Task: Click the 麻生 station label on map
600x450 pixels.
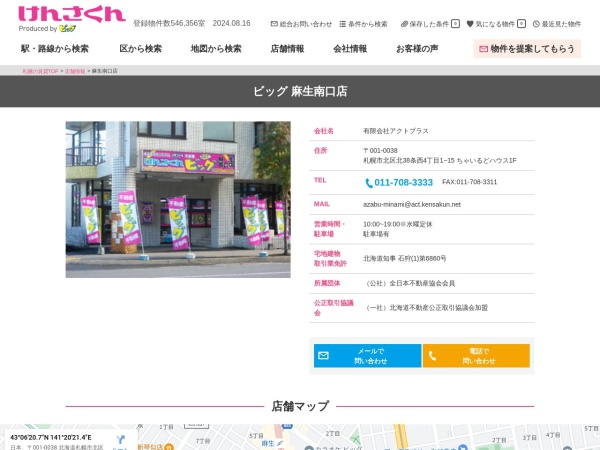Action: coord(268,443)
